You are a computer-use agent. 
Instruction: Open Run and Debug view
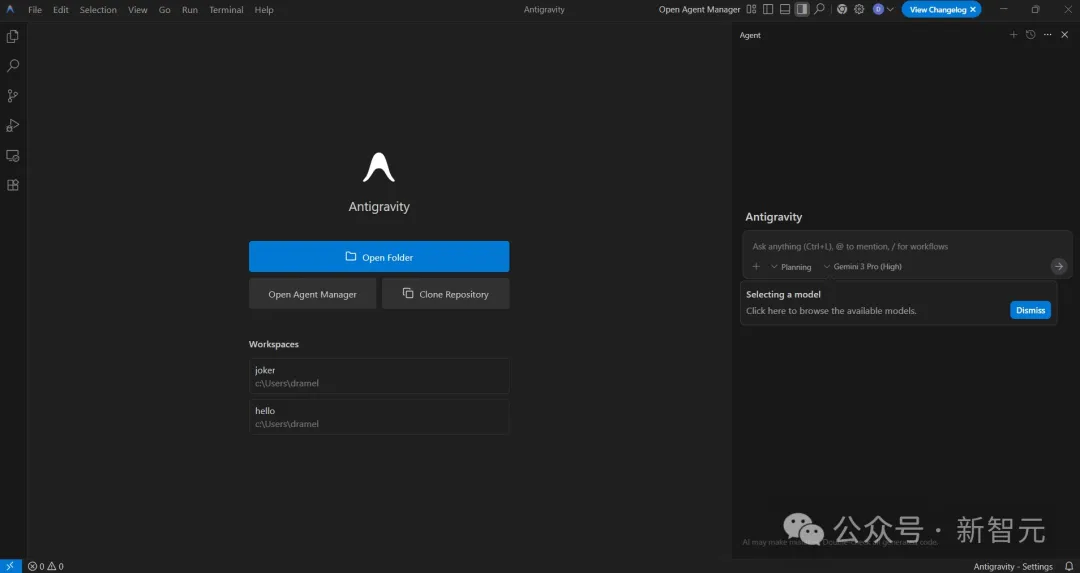point(13,126)
